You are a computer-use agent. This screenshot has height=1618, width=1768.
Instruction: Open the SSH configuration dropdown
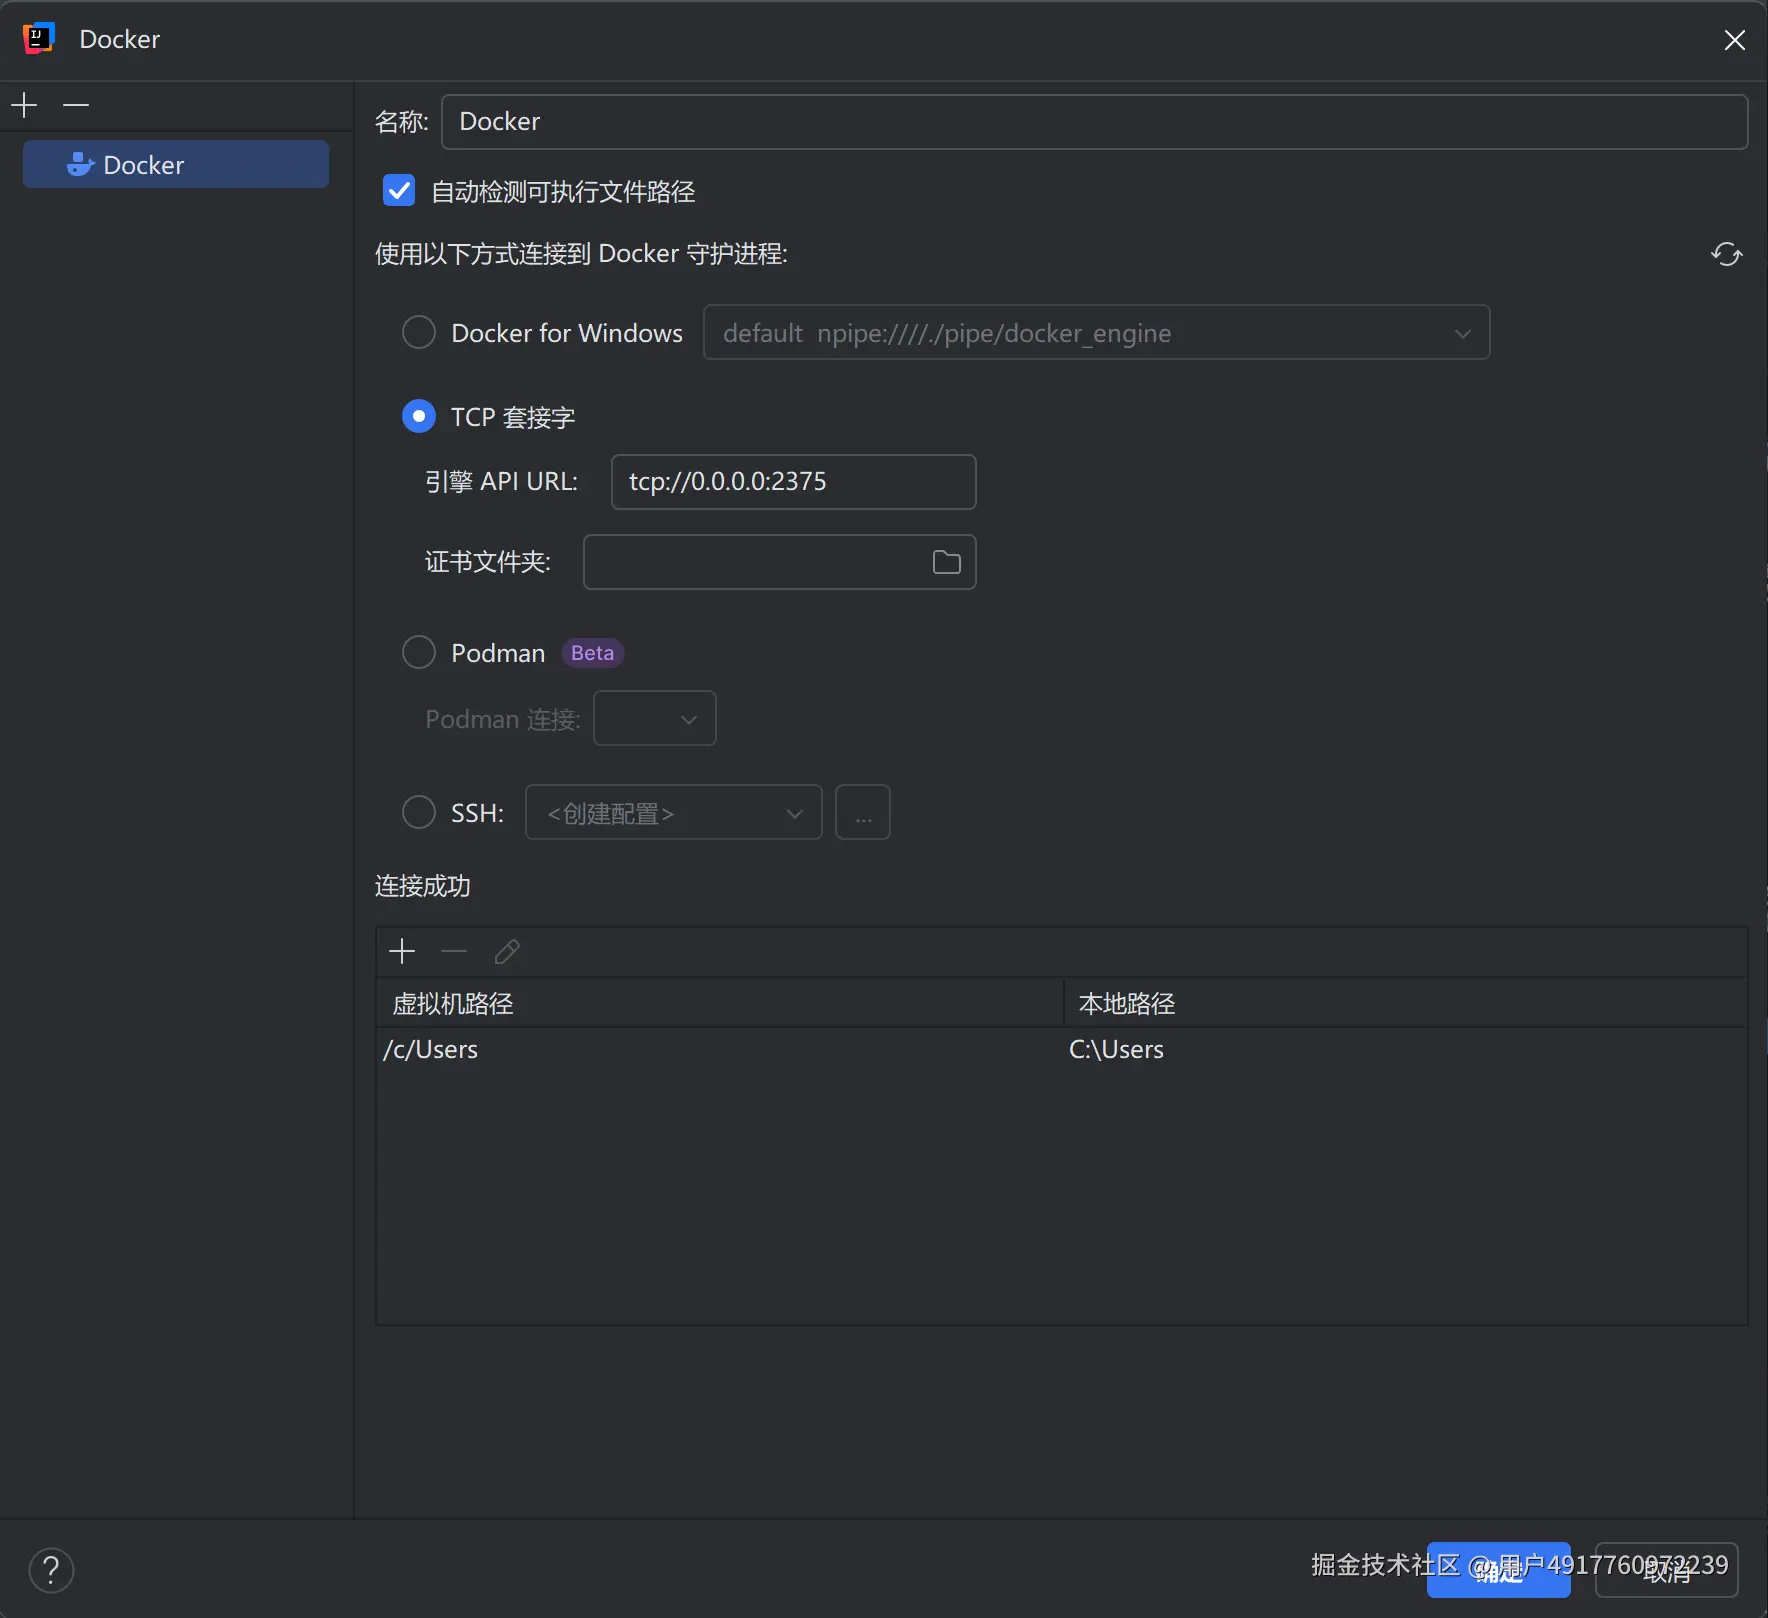(x=674, y=812)
